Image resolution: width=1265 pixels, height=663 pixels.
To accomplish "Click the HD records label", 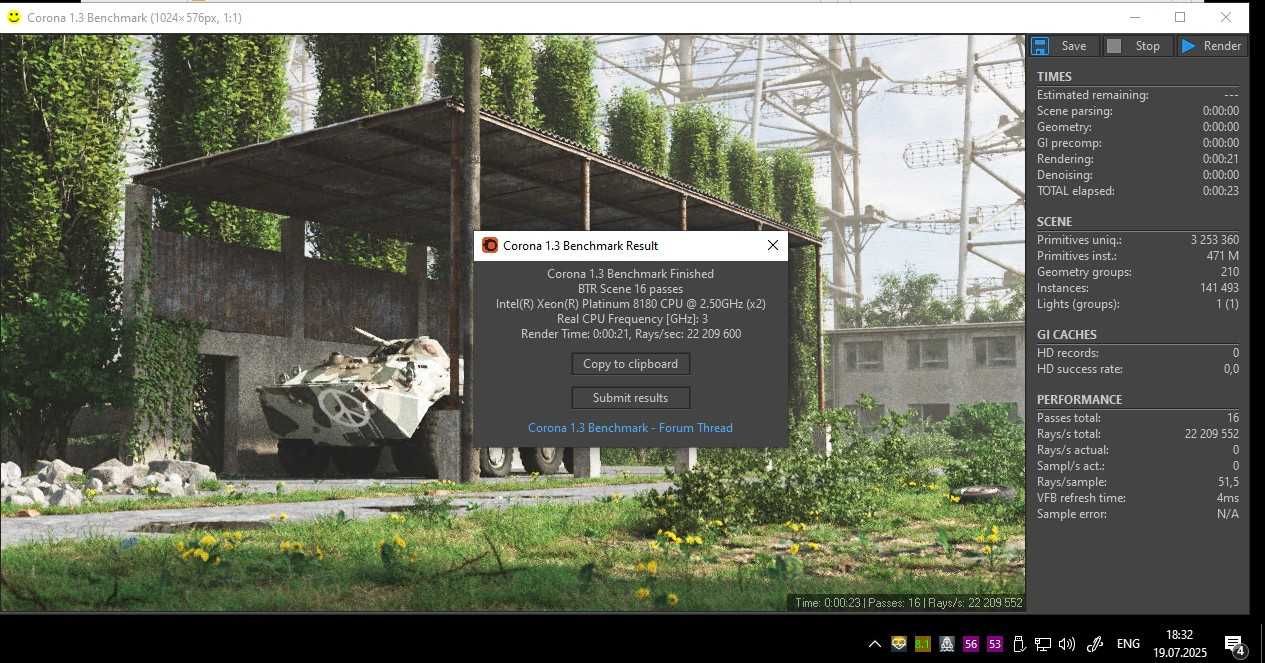I will [1067, 353].
